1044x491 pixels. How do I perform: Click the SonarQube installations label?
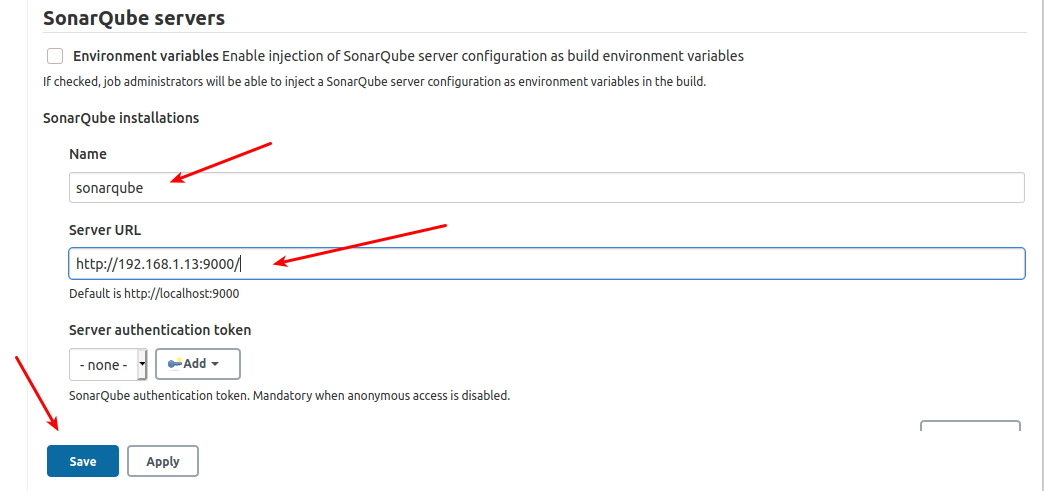coord(121,118)
